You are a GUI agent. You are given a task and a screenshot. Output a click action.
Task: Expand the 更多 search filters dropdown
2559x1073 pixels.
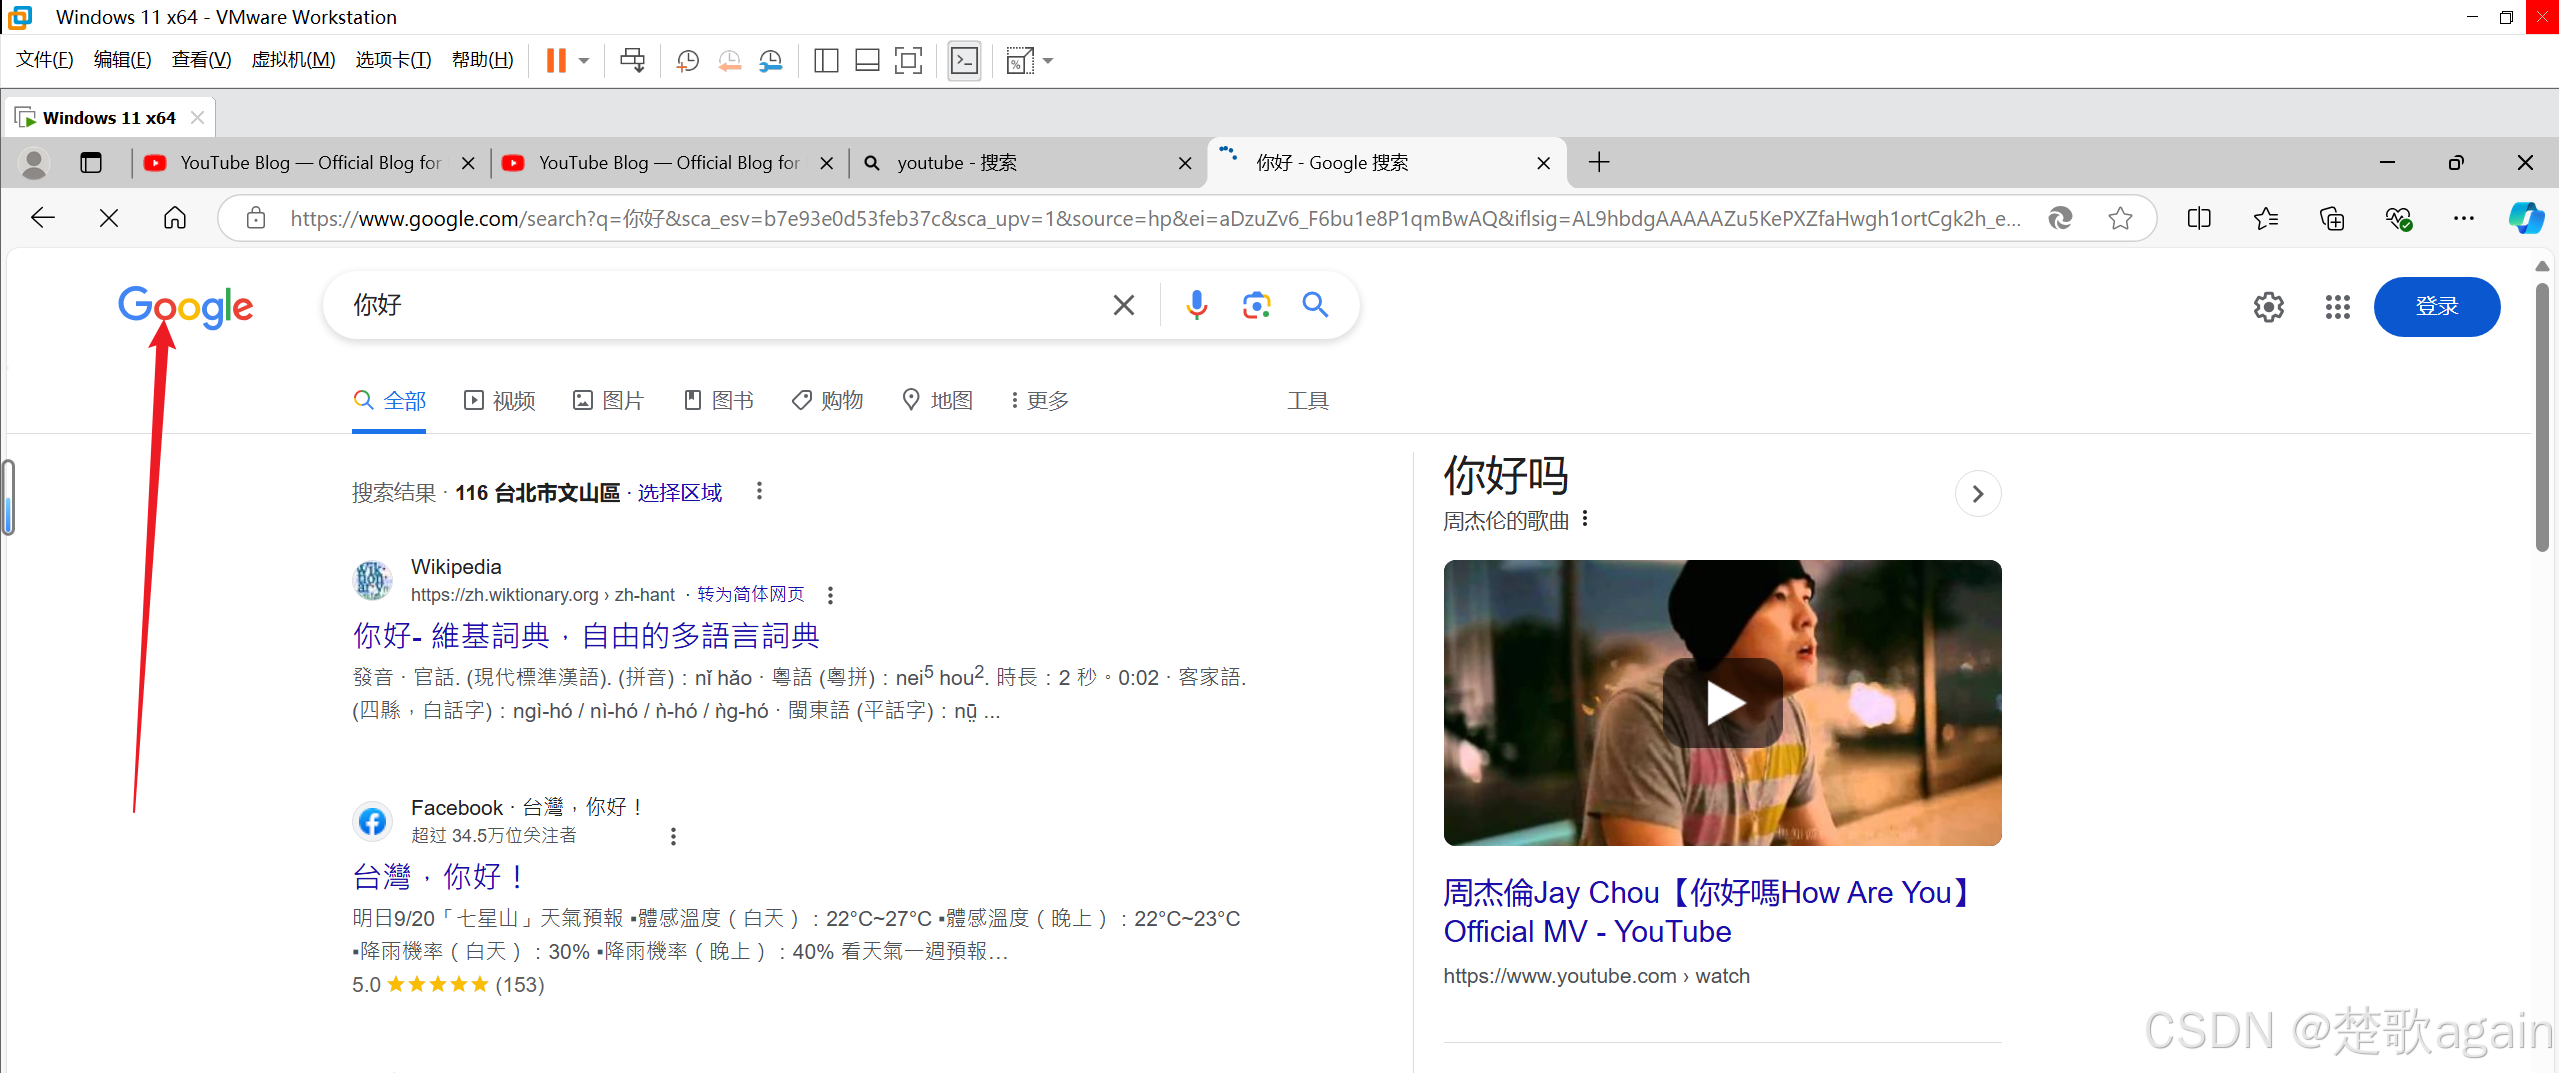point(1040,401)
